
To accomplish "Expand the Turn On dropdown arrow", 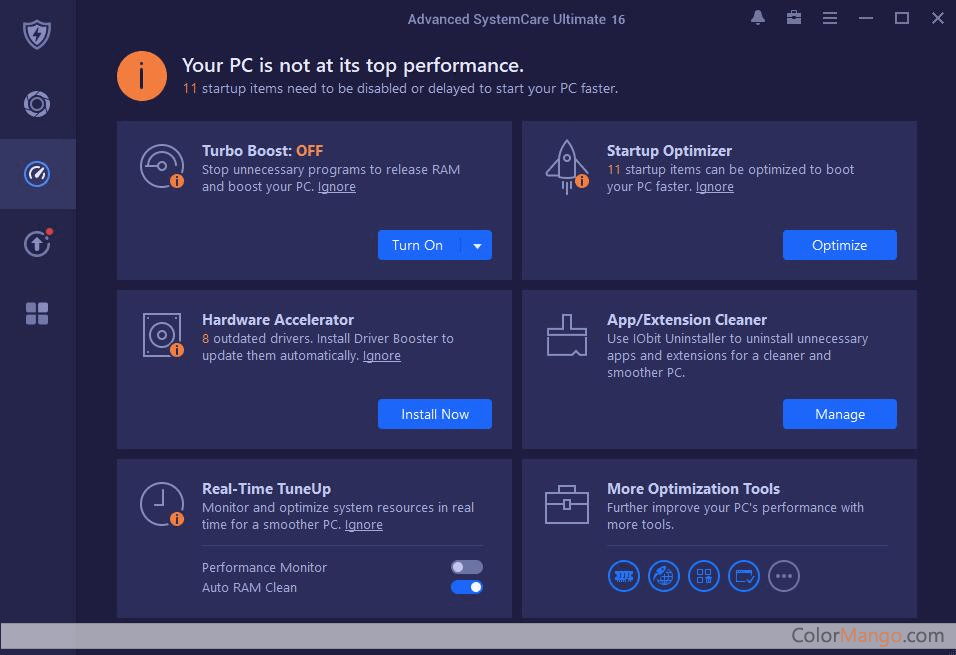I will click(x=477, y=246).
